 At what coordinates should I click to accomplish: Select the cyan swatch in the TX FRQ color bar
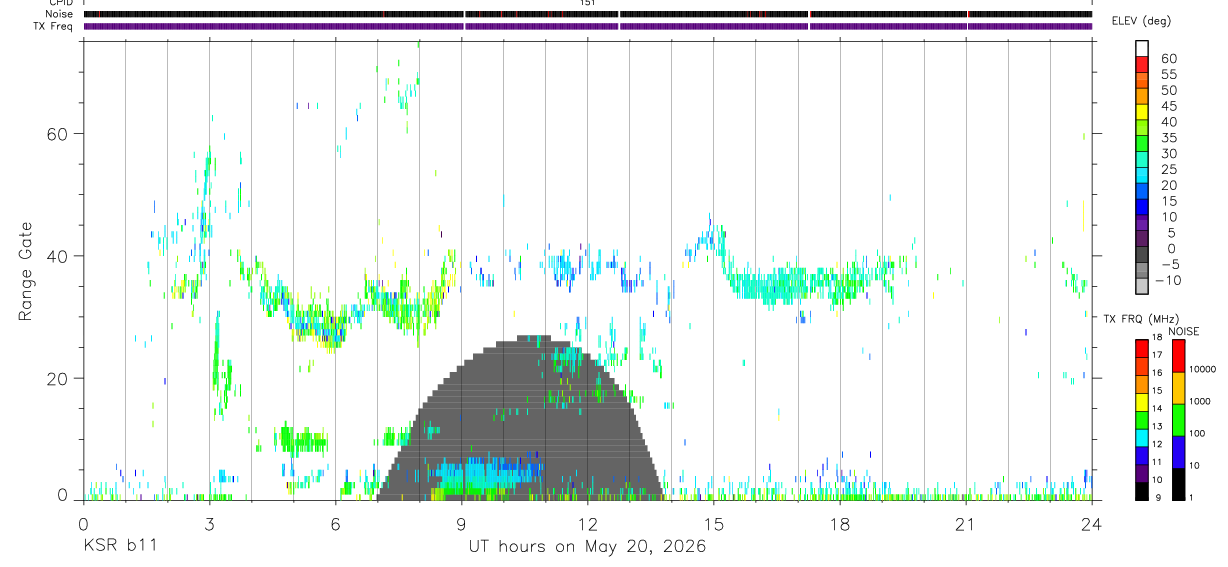[x=1142, y=438]
